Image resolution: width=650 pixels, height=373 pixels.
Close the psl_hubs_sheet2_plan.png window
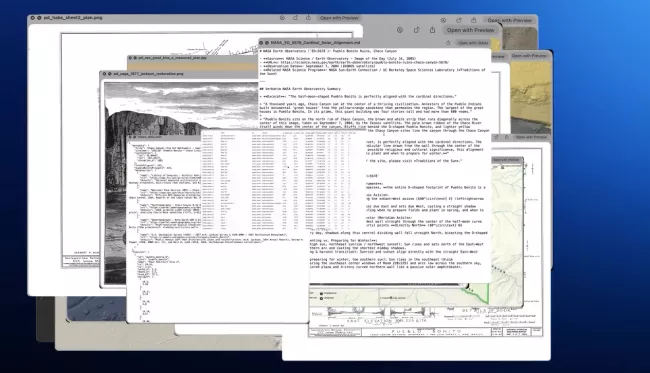33,18
